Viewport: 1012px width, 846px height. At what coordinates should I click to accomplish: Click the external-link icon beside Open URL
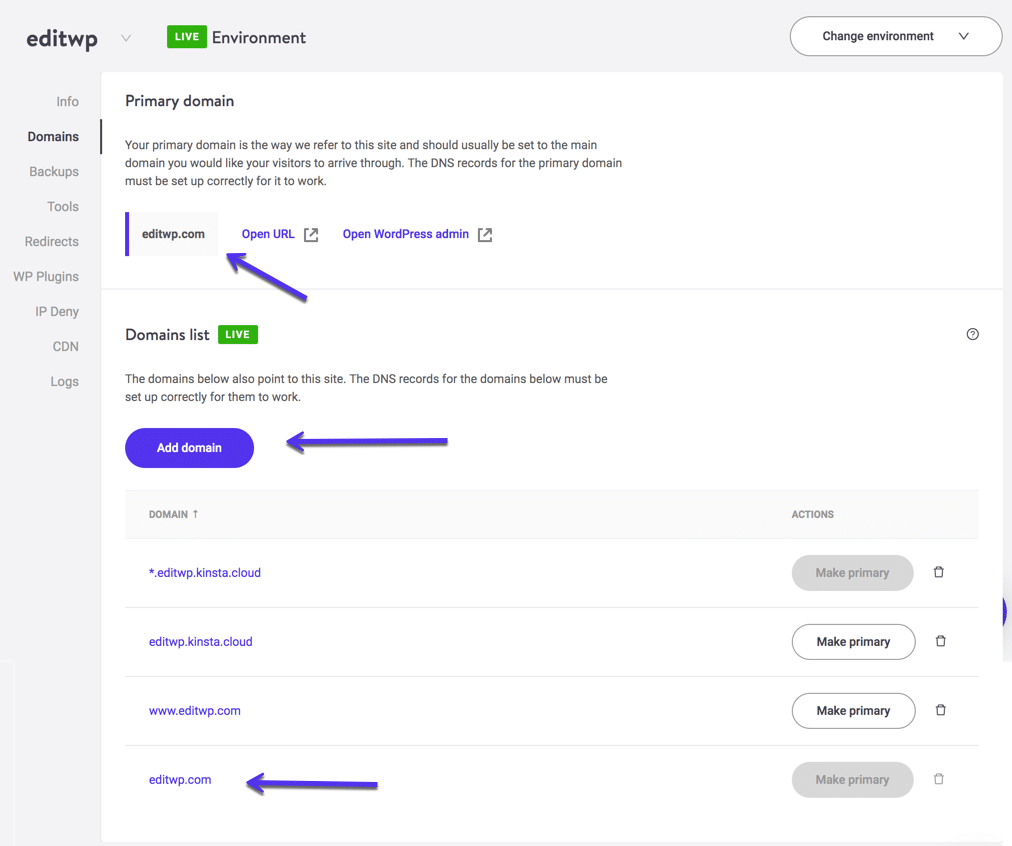310,234
